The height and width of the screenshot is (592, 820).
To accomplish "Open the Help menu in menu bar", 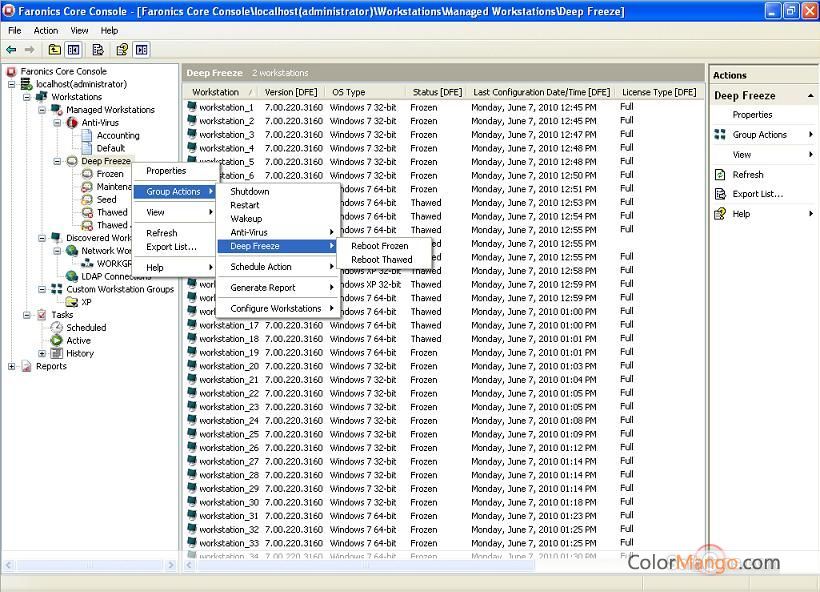I will click(109, 30).
